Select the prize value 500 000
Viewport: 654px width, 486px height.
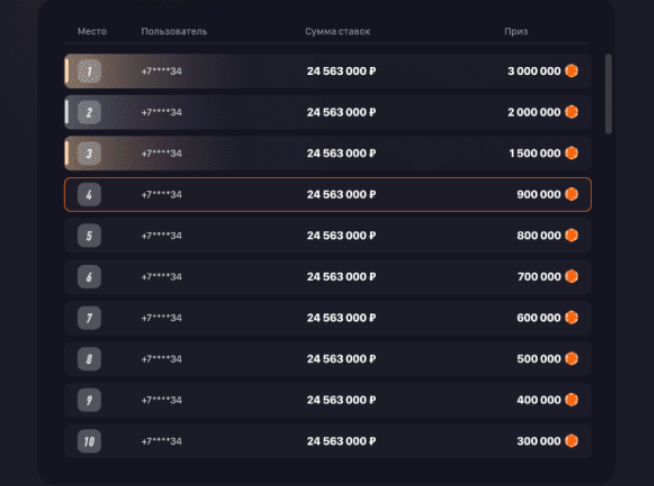[x=538, y=359]
